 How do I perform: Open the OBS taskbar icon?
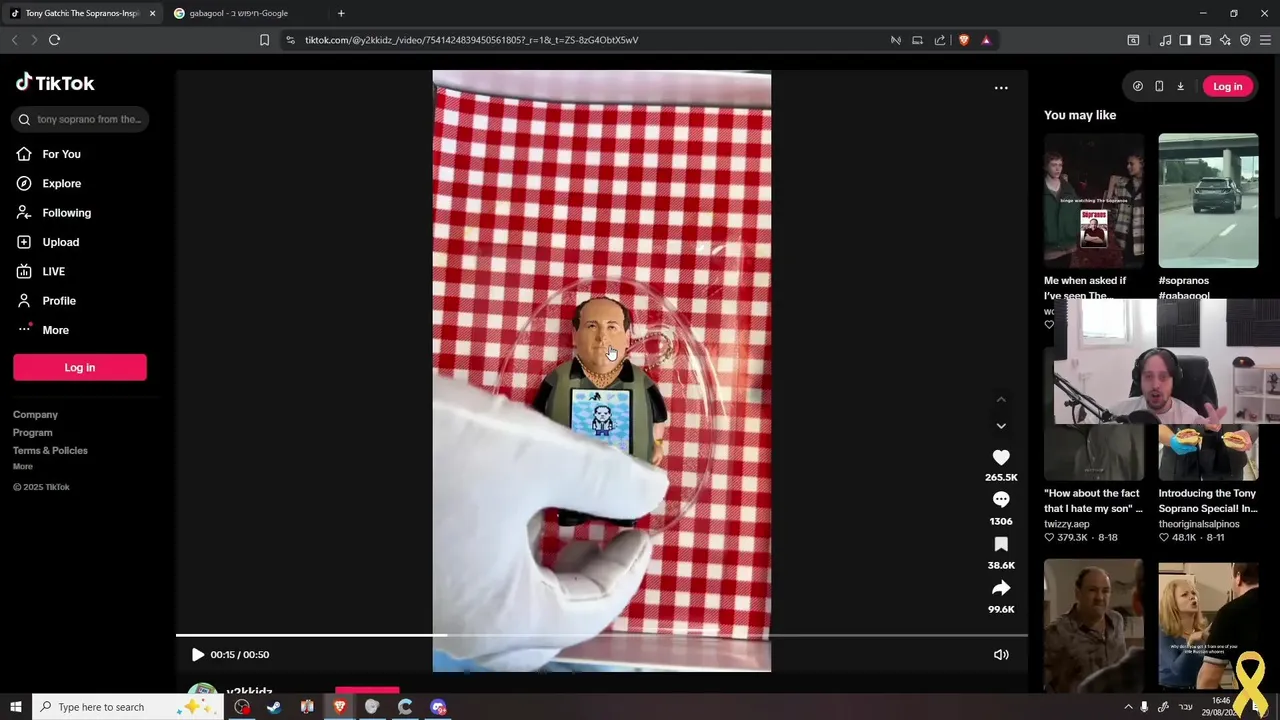pyautogui.click(x=242, y=707)
